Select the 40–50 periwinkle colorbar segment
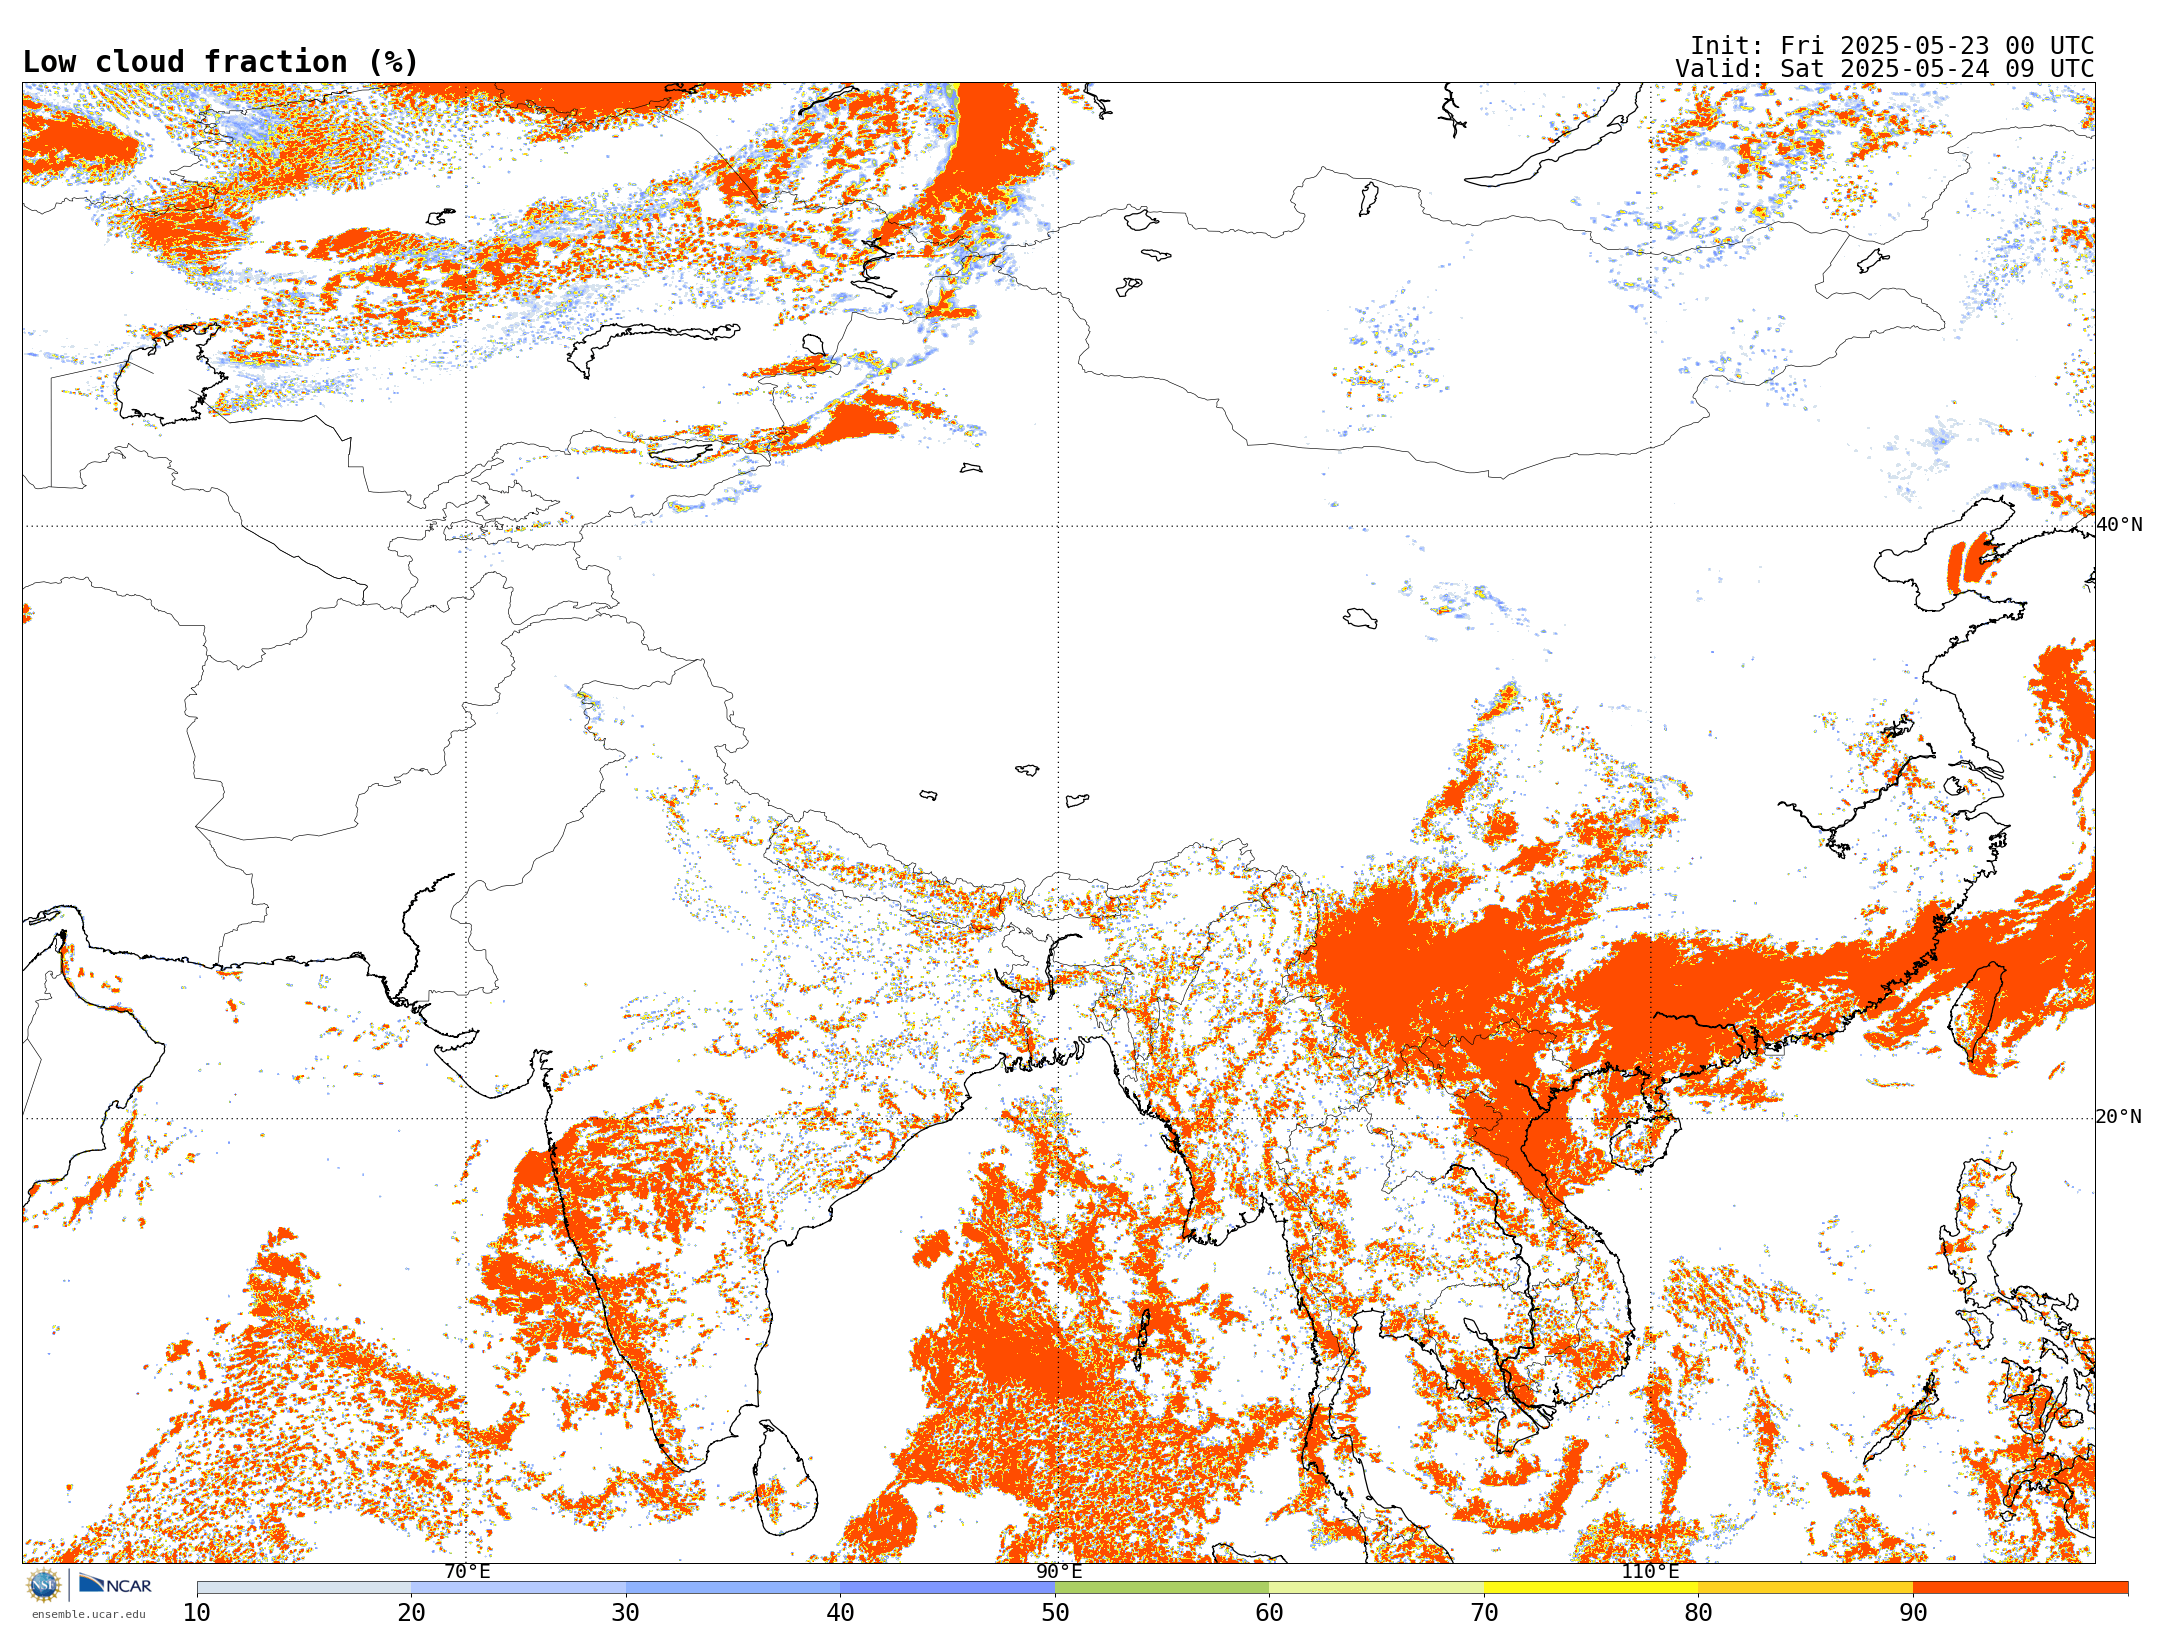 point(947,1588)
